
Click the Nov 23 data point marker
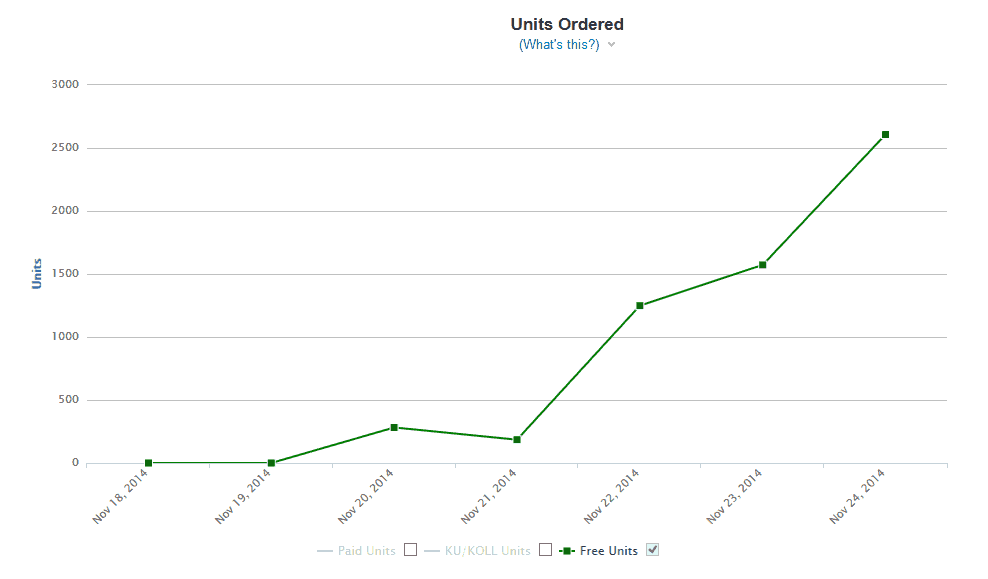[x=762, y=266]
